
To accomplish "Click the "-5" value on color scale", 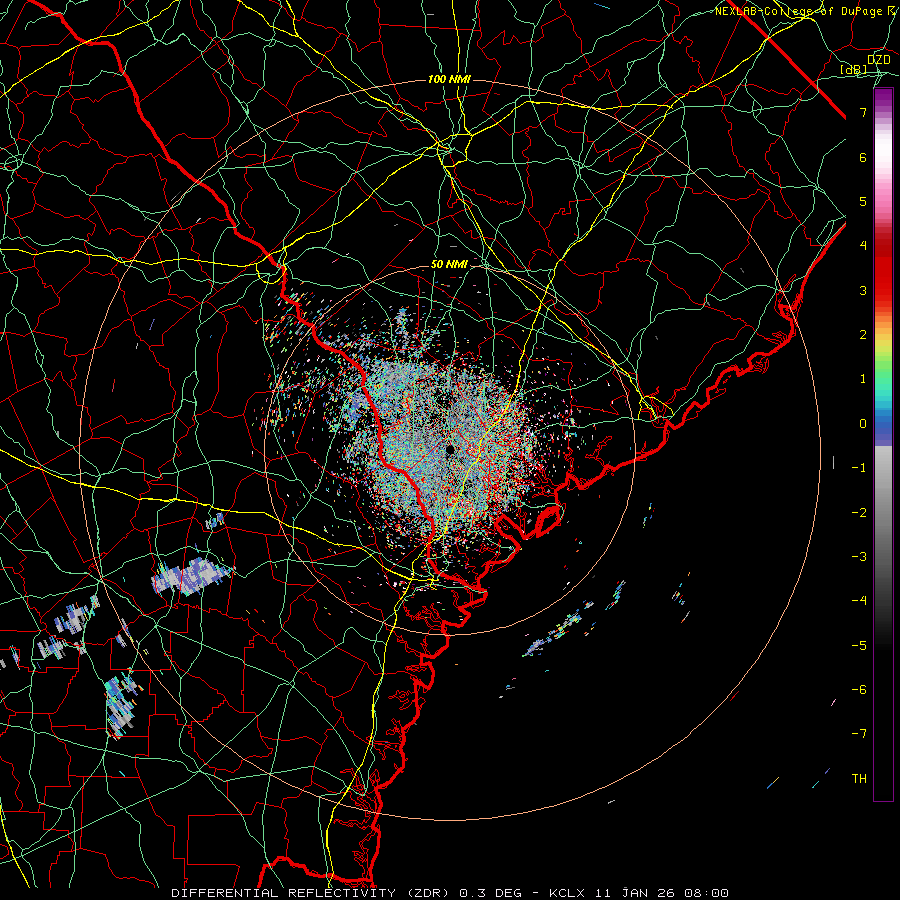I will point(859,645).
